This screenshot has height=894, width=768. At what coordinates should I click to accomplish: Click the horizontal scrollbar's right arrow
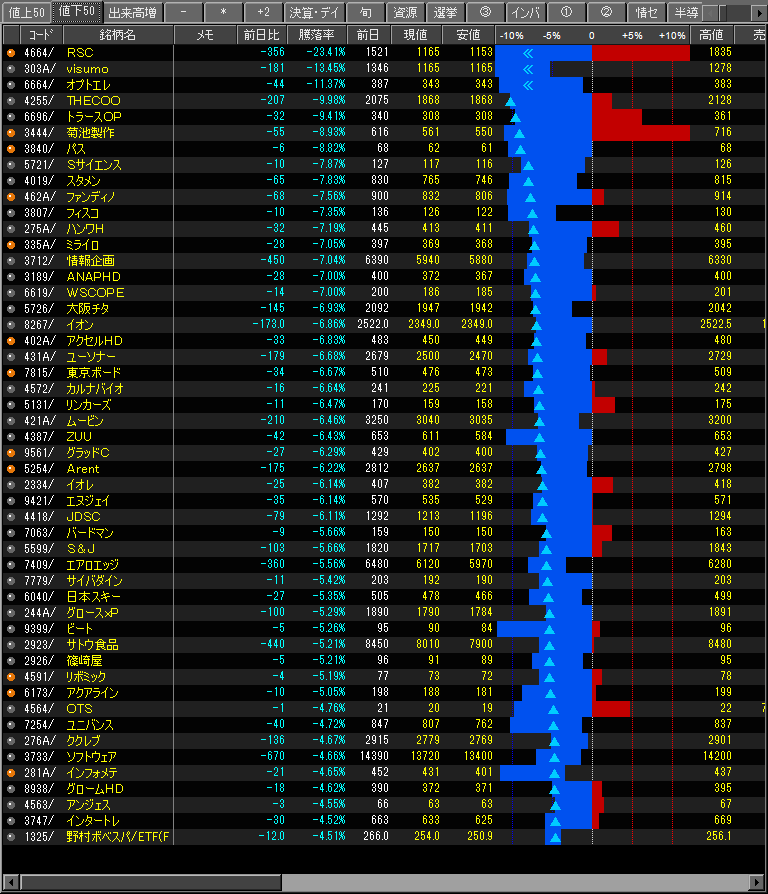tap(759, 883)
